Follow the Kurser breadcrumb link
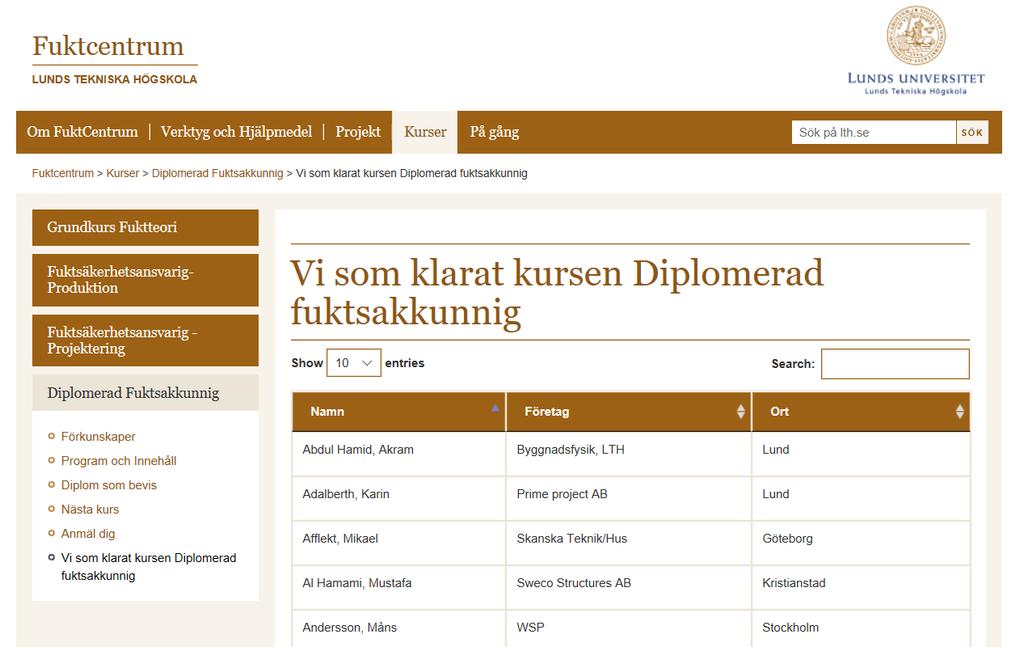Viewport: 1024px width, 647px height. pos(123,173)
